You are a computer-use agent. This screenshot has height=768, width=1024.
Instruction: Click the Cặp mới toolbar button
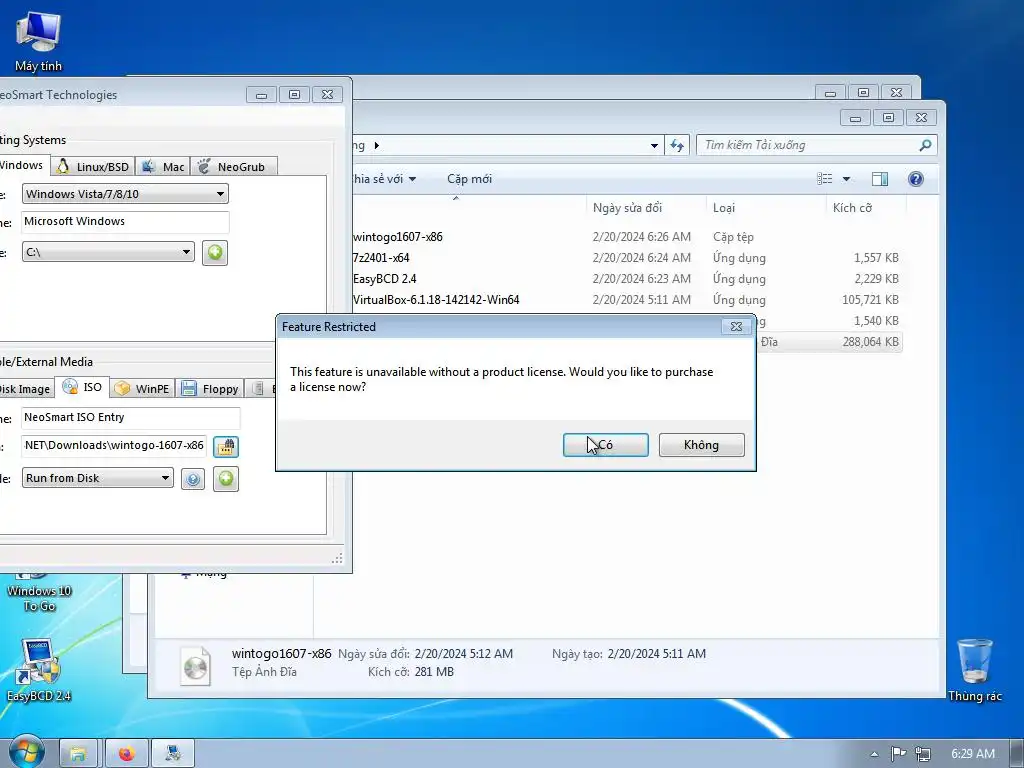(x=469, y=179)
